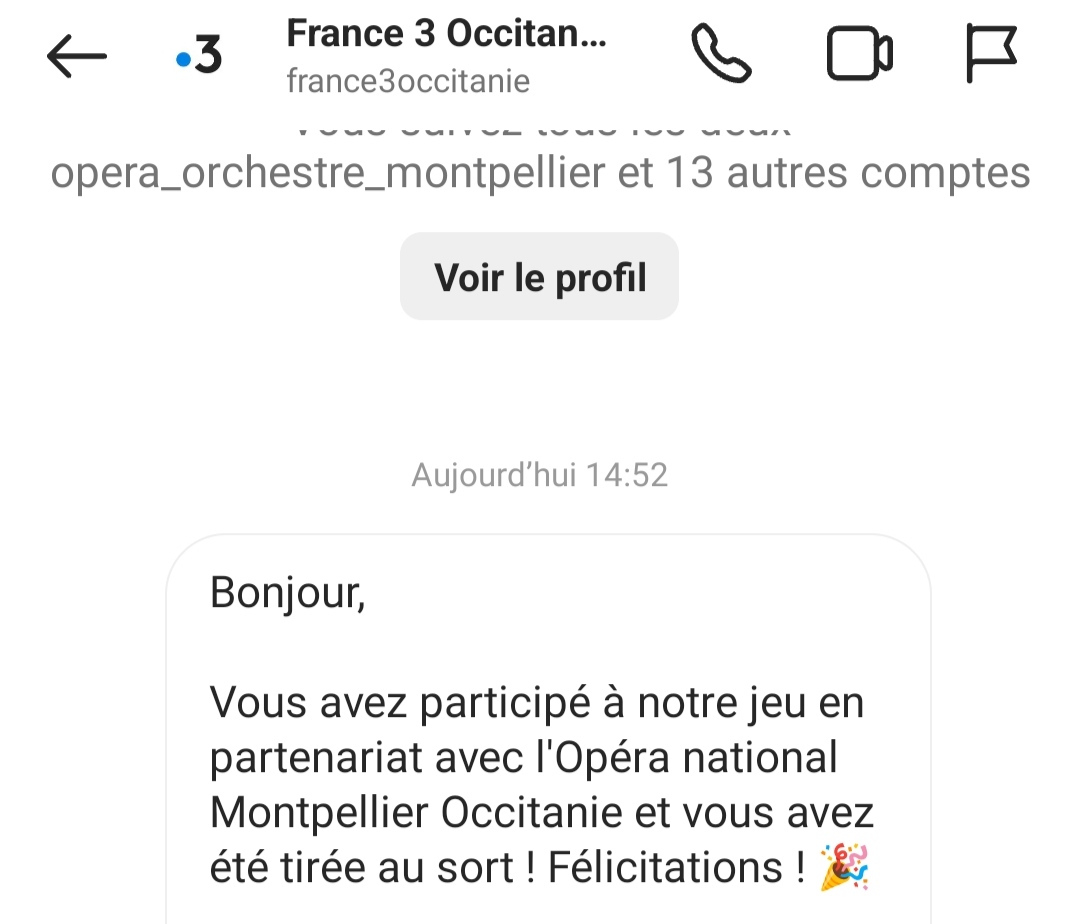Viewport: 1080px width, 924px height.
Task: Flag the conversation with the flag icon
Action: 991,53
